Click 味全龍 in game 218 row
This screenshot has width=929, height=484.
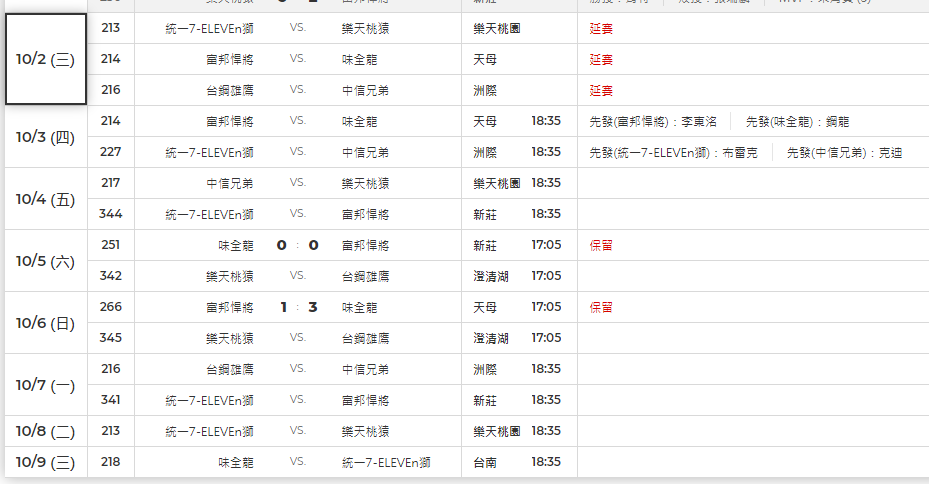pyautogui.click(x=236, y=462)
